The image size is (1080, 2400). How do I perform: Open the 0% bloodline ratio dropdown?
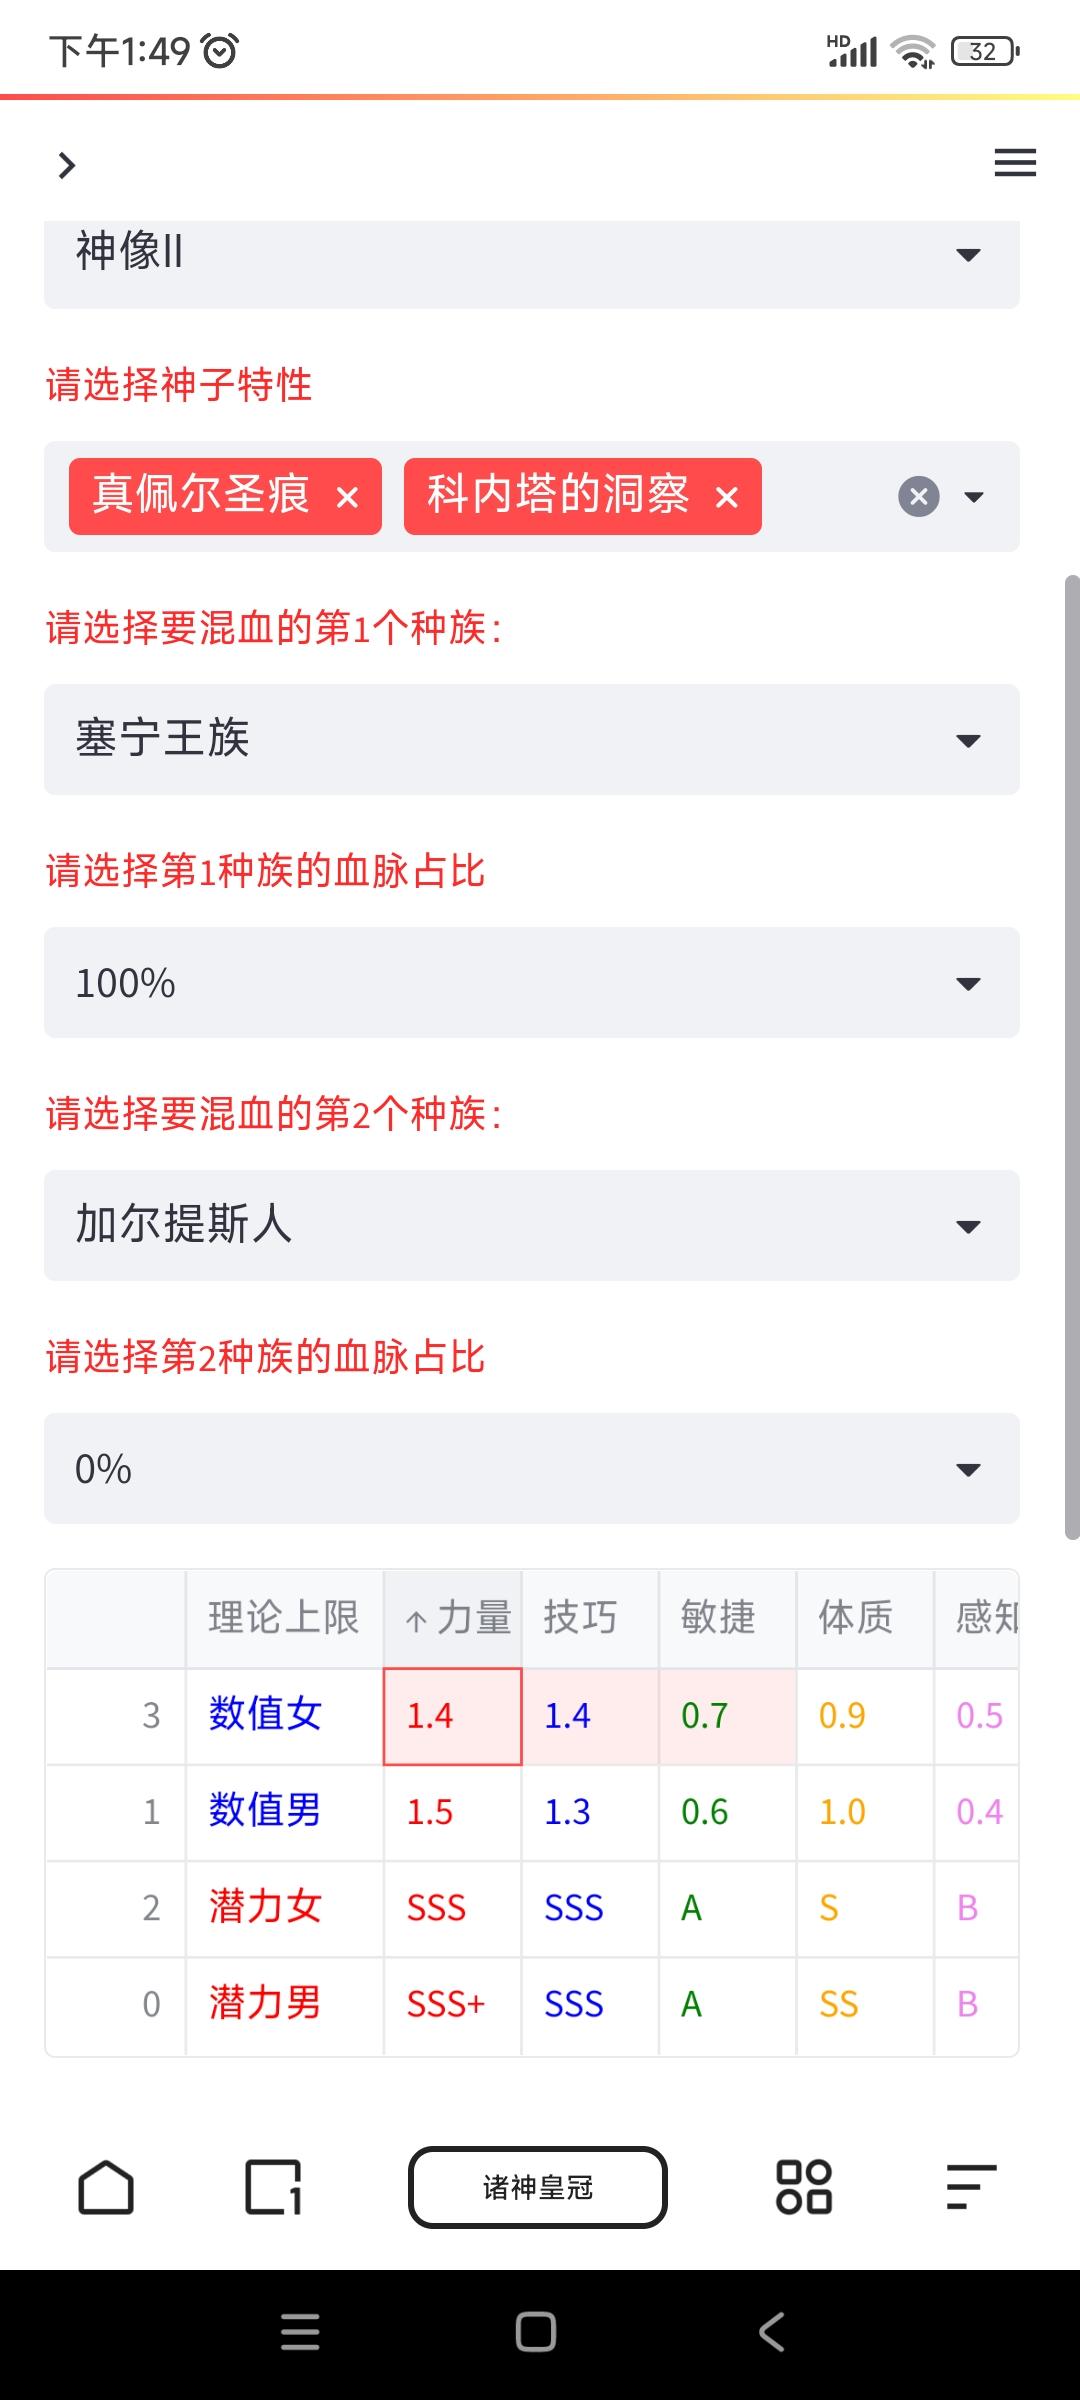532,1469
